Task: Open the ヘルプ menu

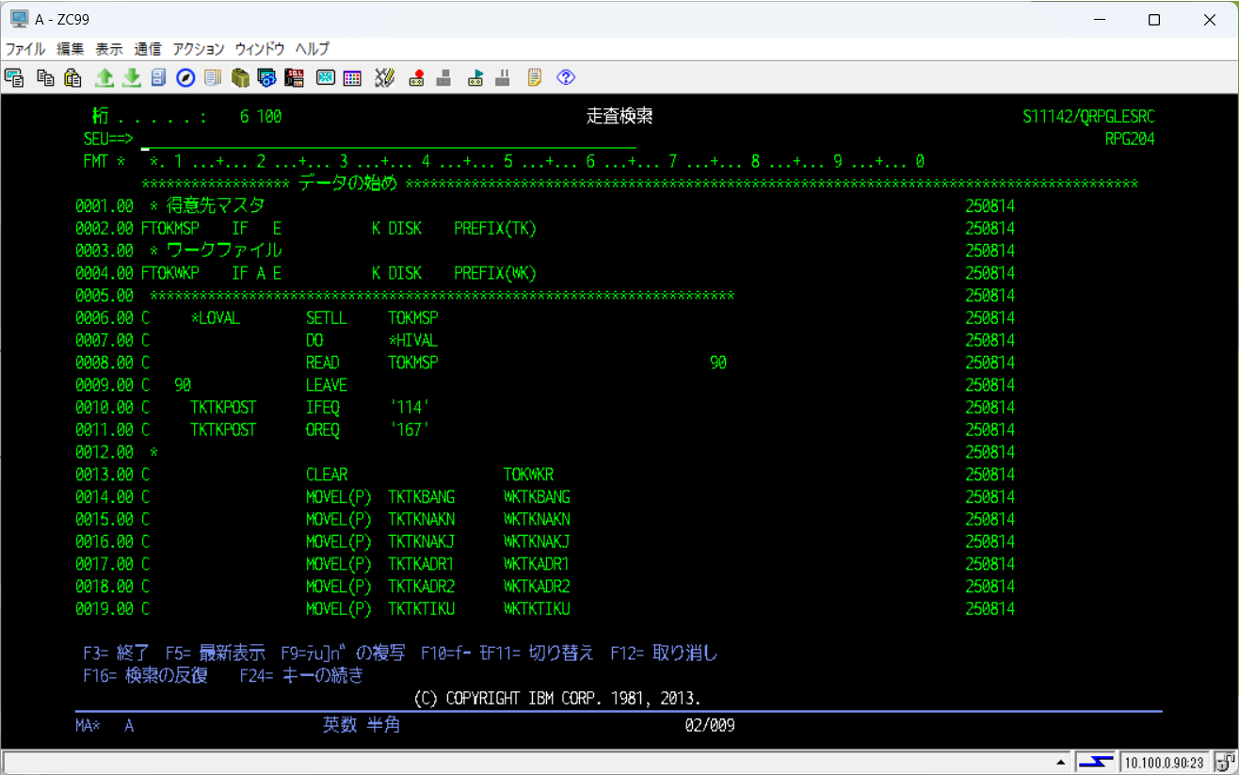Action: coord(312,49)
